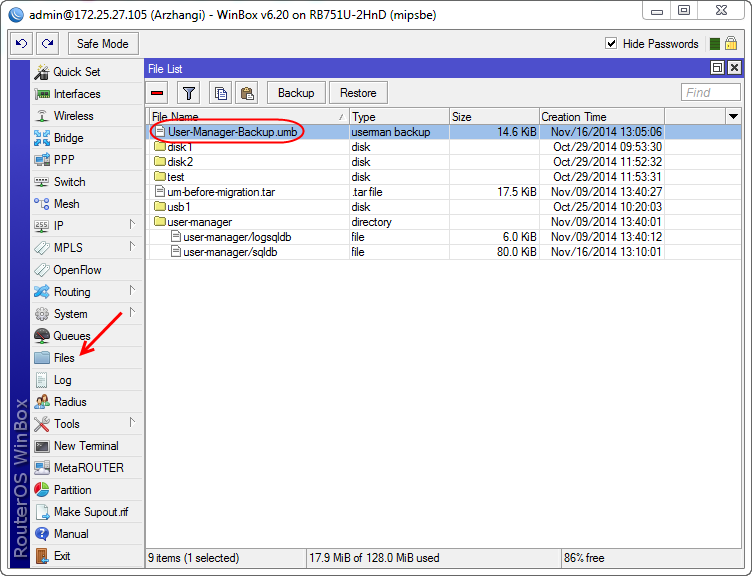Click the Tools sidebar icon
Viewport: 752px width, 576px height.
(42, 424)
